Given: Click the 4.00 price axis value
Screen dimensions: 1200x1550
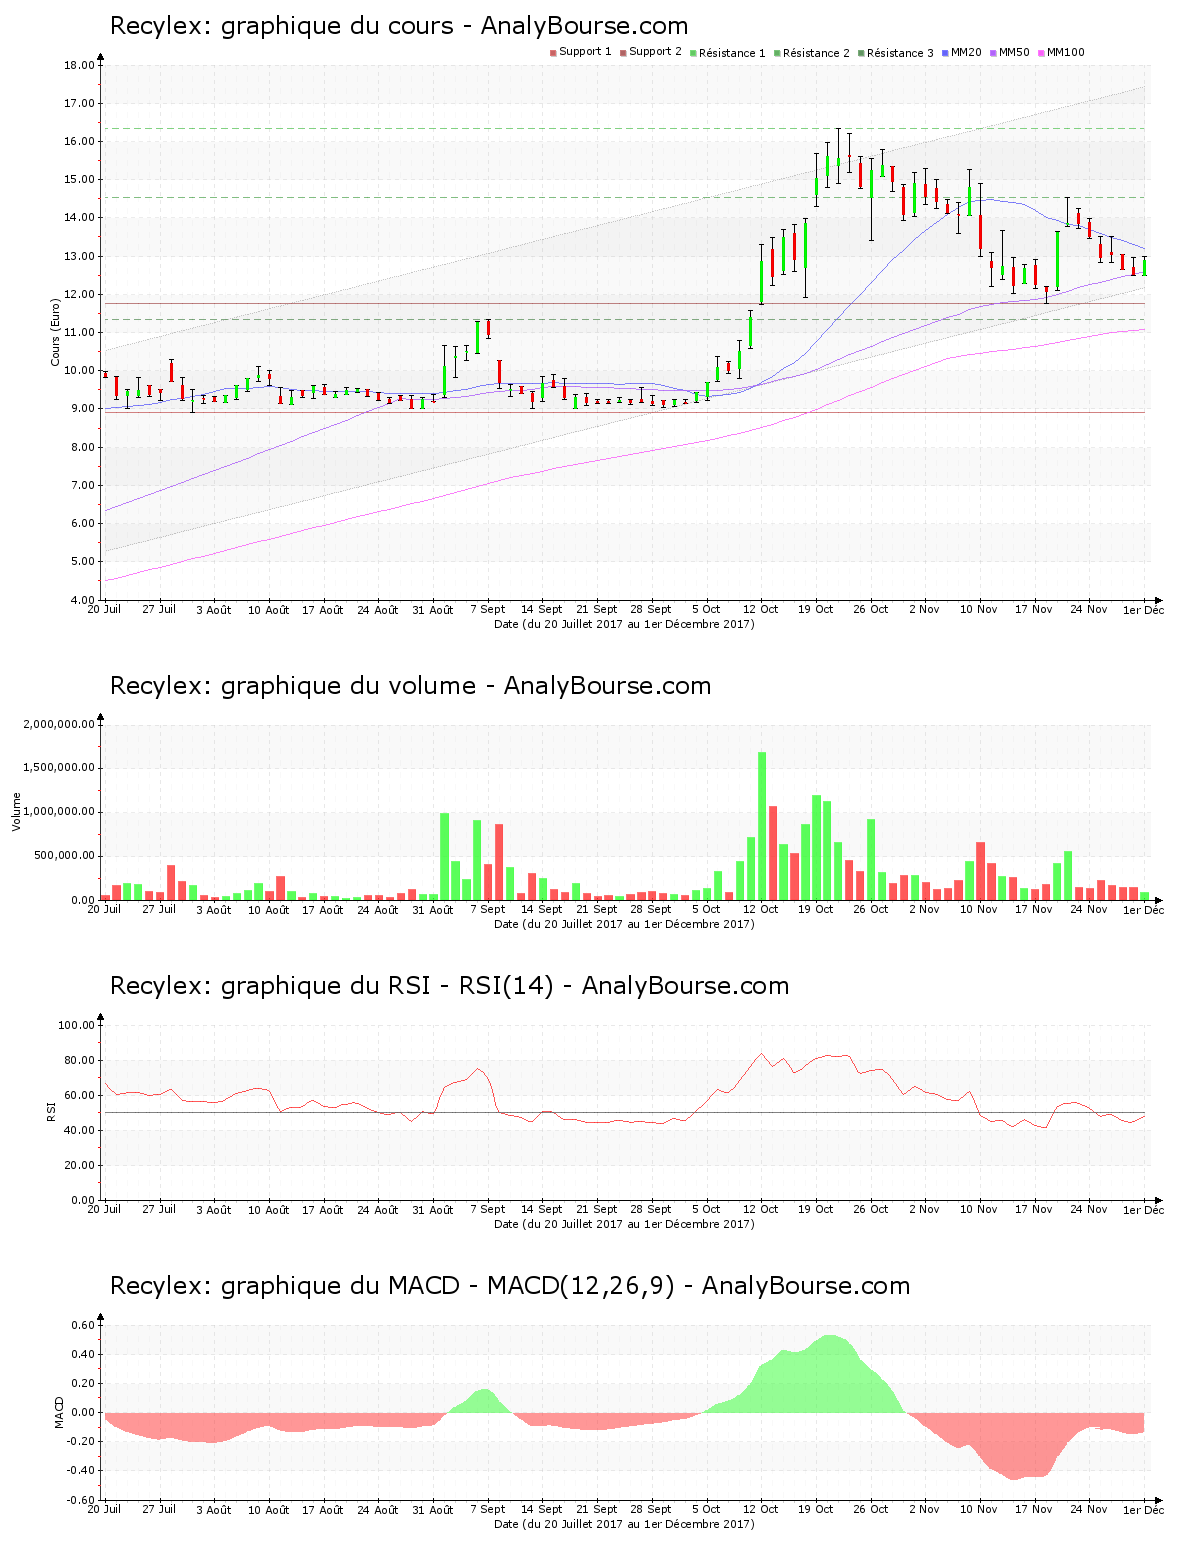Looking at the screenshot, I should pos(82,600).
